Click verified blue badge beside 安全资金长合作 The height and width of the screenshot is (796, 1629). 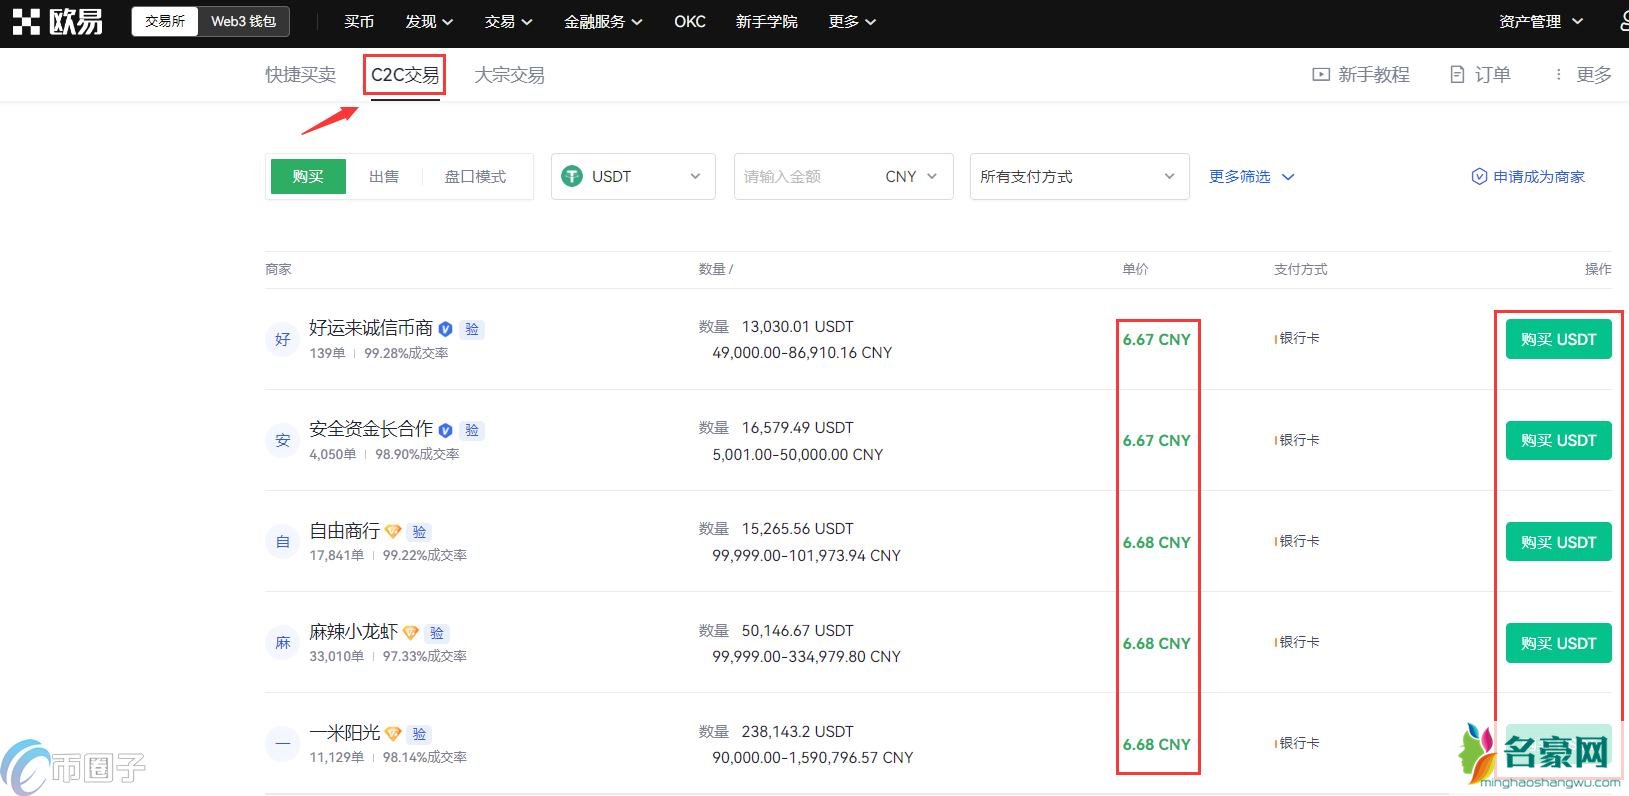[x=446, y=430]
